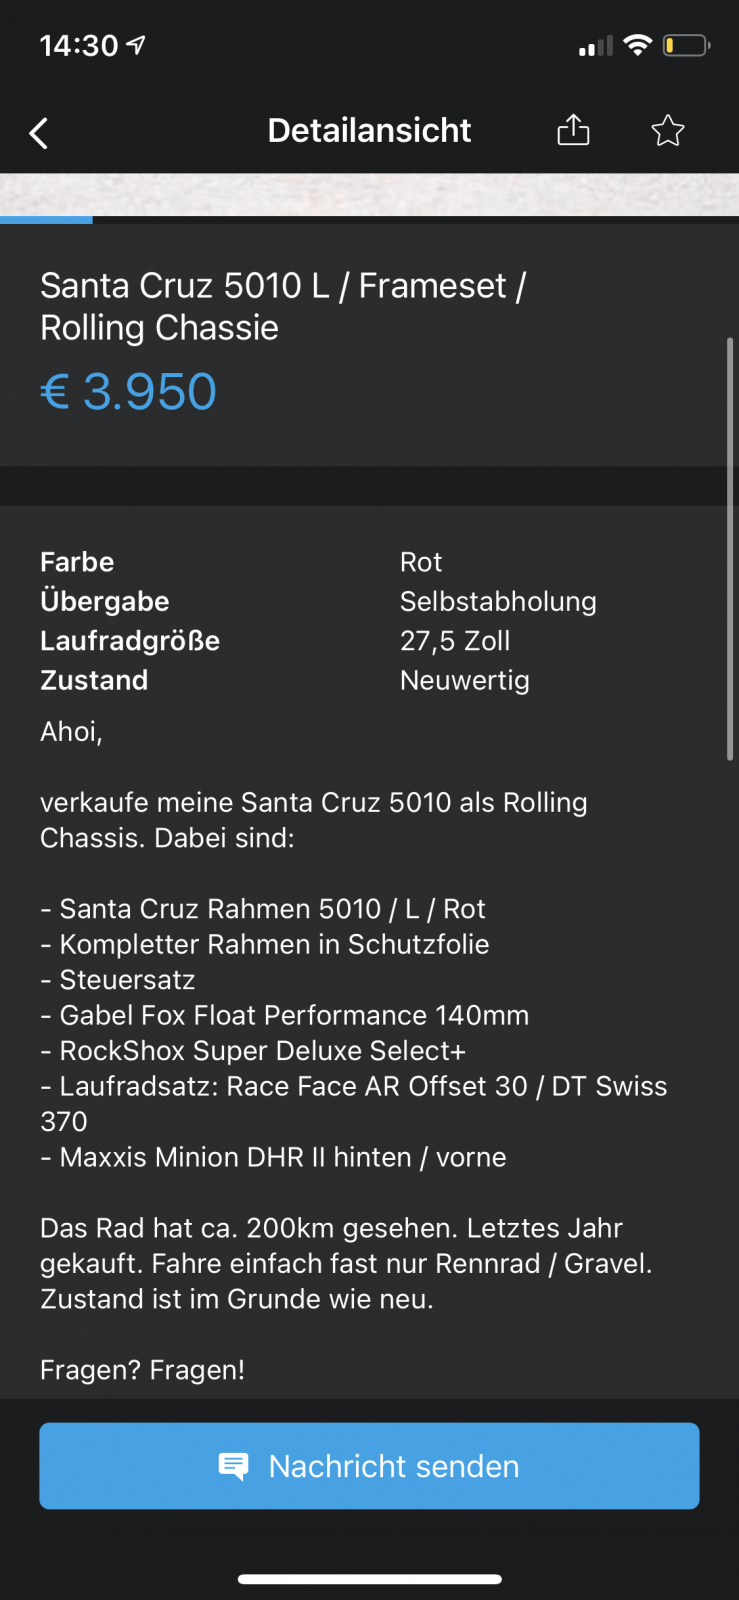Tap the home indicator bar

[x=369, y=1580]
